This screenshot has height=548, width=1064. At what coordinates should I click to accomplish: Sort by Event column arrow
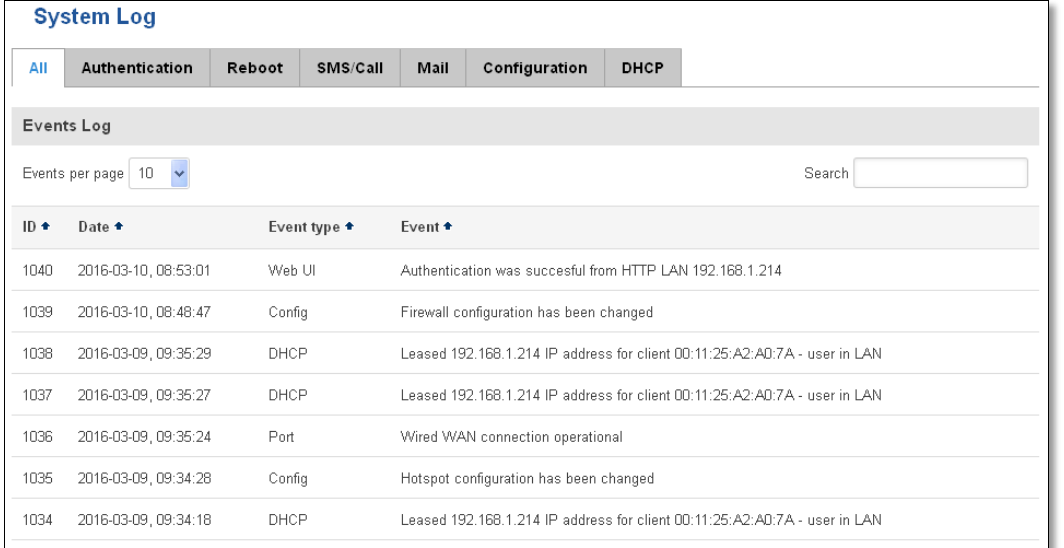point(447,227)
